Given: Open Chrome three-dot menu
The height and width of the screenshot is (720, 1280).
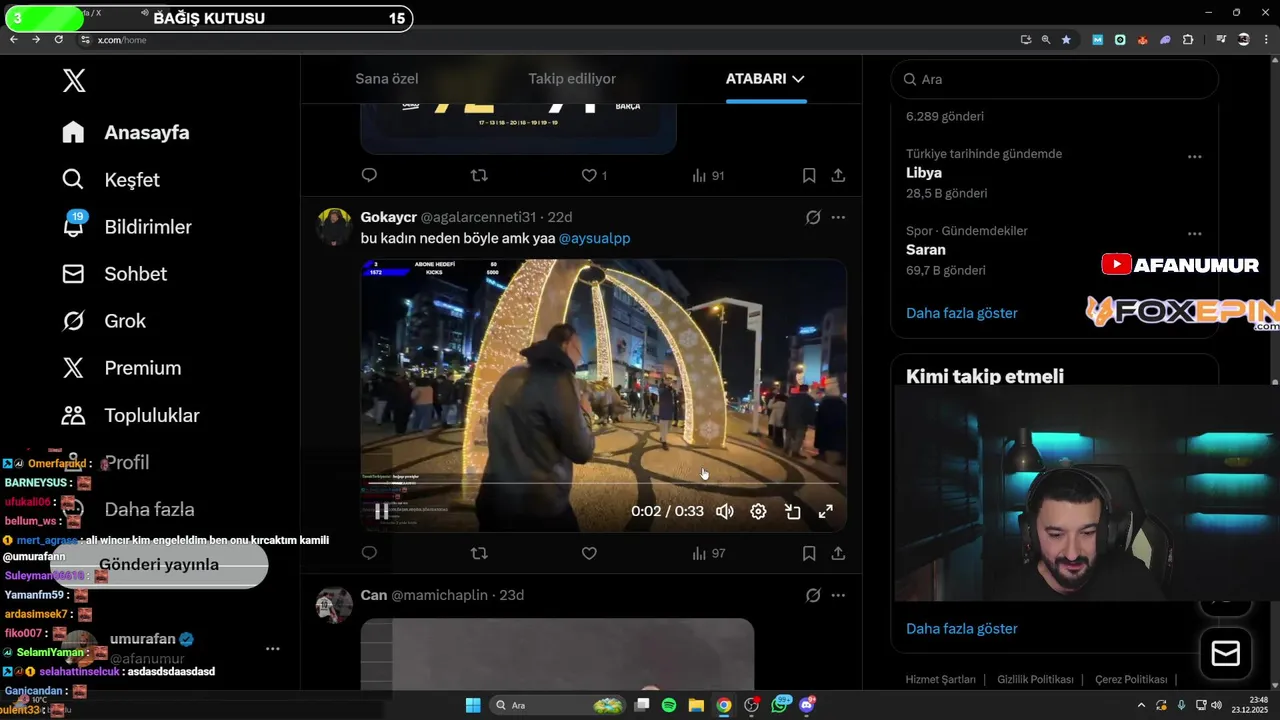Looking at the screenshot, I should point(1268,40).
